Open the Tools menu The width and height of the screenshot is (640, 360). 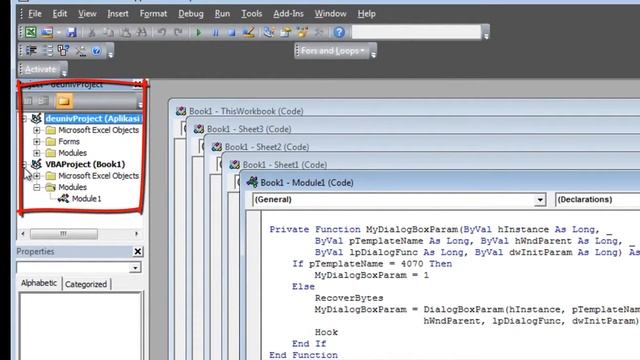(x=251, y=13)
